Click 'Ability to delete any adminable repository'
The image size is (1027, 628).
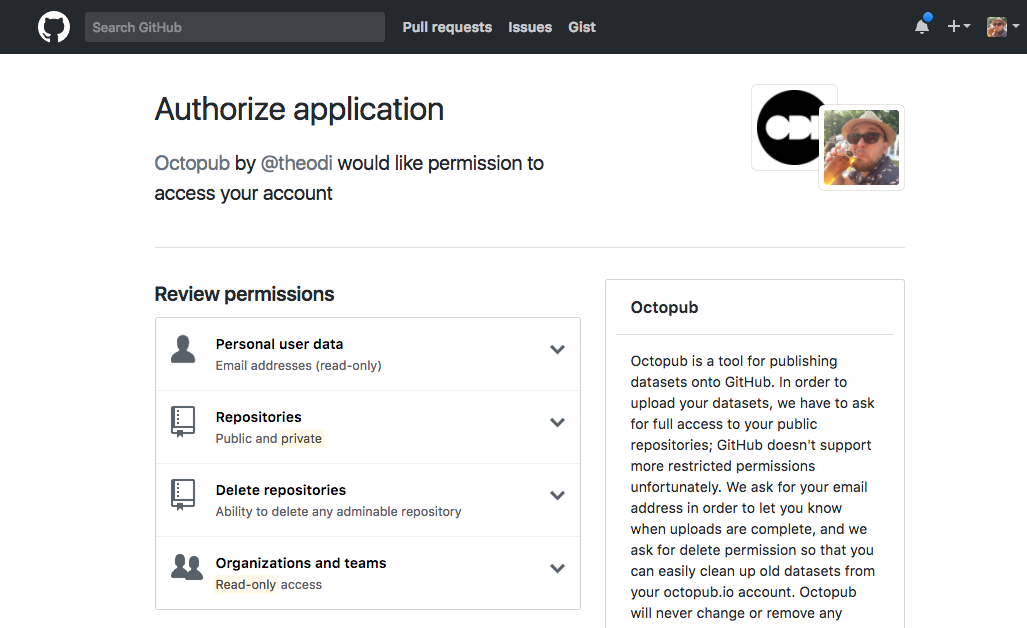[x=338, y=511]
